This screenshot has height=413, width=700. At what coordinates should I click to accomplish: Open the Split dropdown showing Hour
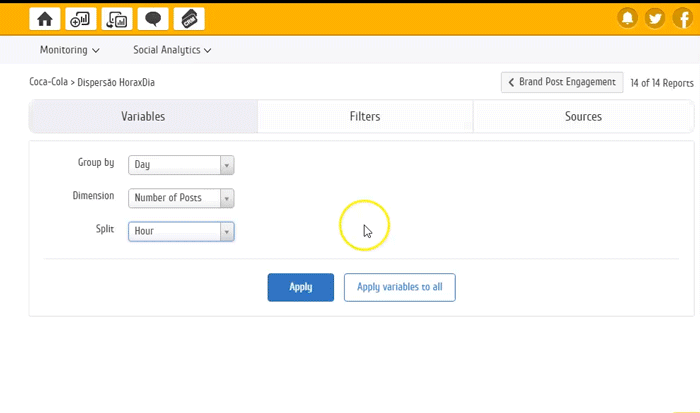181,231
